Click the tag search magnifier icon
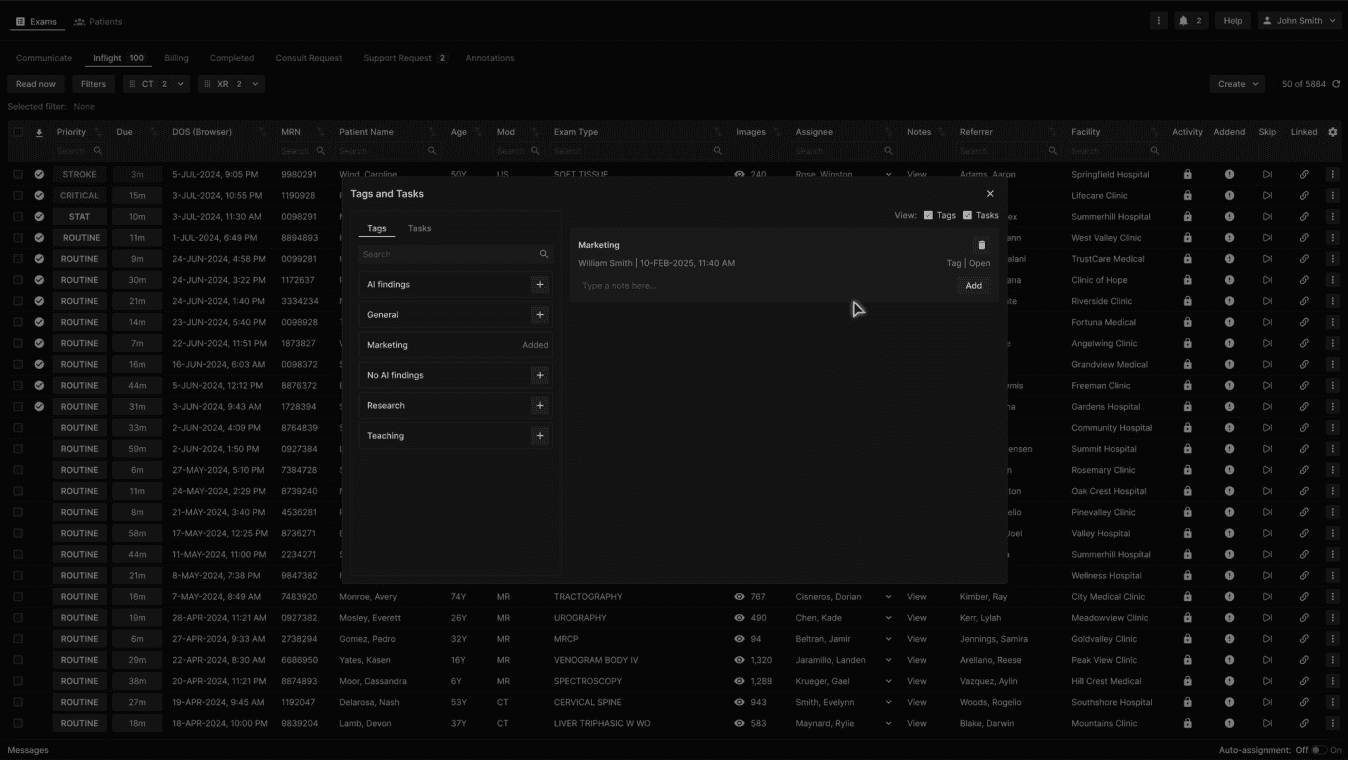Image resolution: width=1348 pixels, height=760 pixels. coord(544,254)
